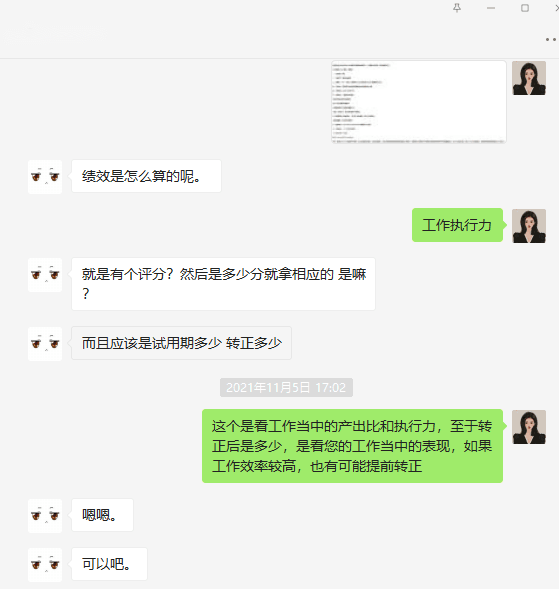Click the sender avatar beside 绩效是怎么算的呢
Viewport: 559px width, 589px height.
coord(45,177)
